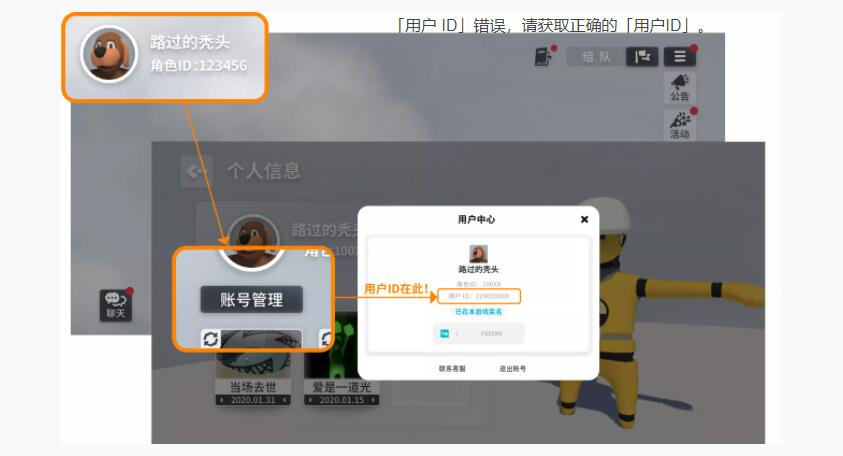Click the 退出账号 log out link
Image resolution: width=843 pixels, height=456 pixels.
point(513,368)
